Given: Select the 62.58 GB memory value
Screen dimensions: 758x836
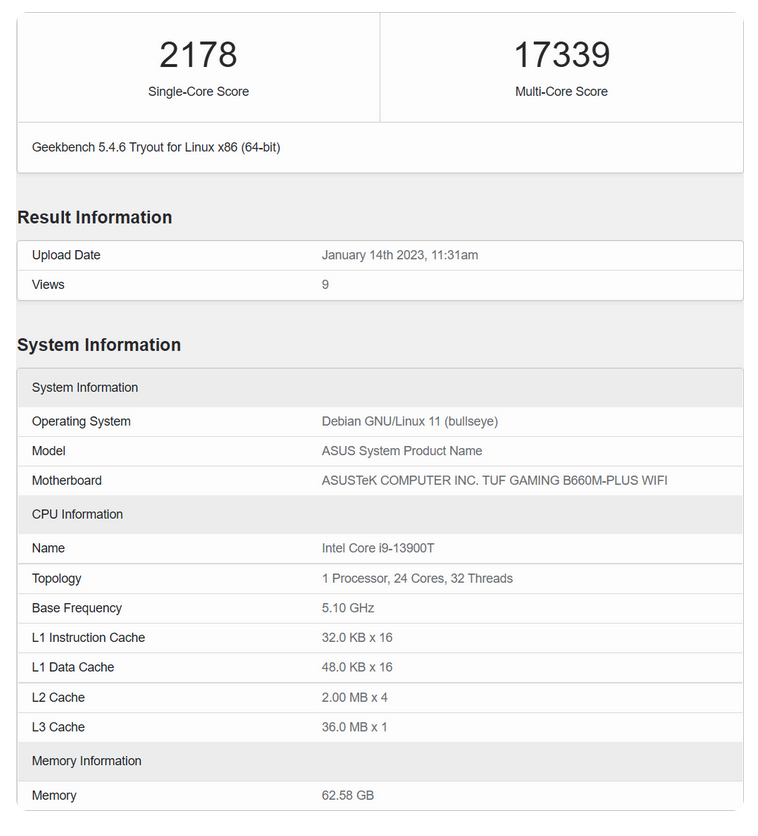Looking at the screenshot, I should 348,796.
